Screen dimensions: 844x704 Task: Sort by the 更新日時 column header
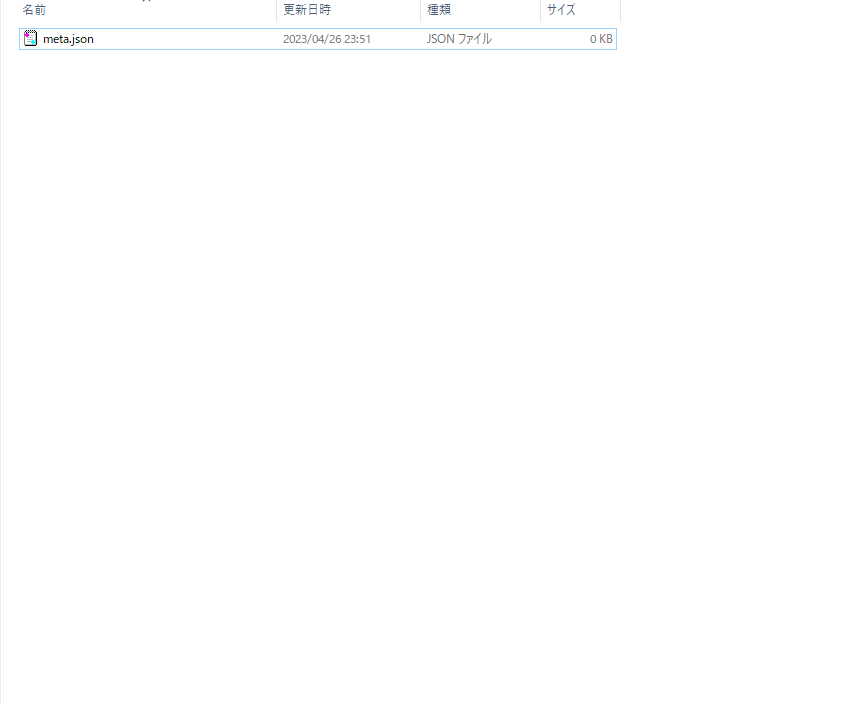[x=307, y=10]
